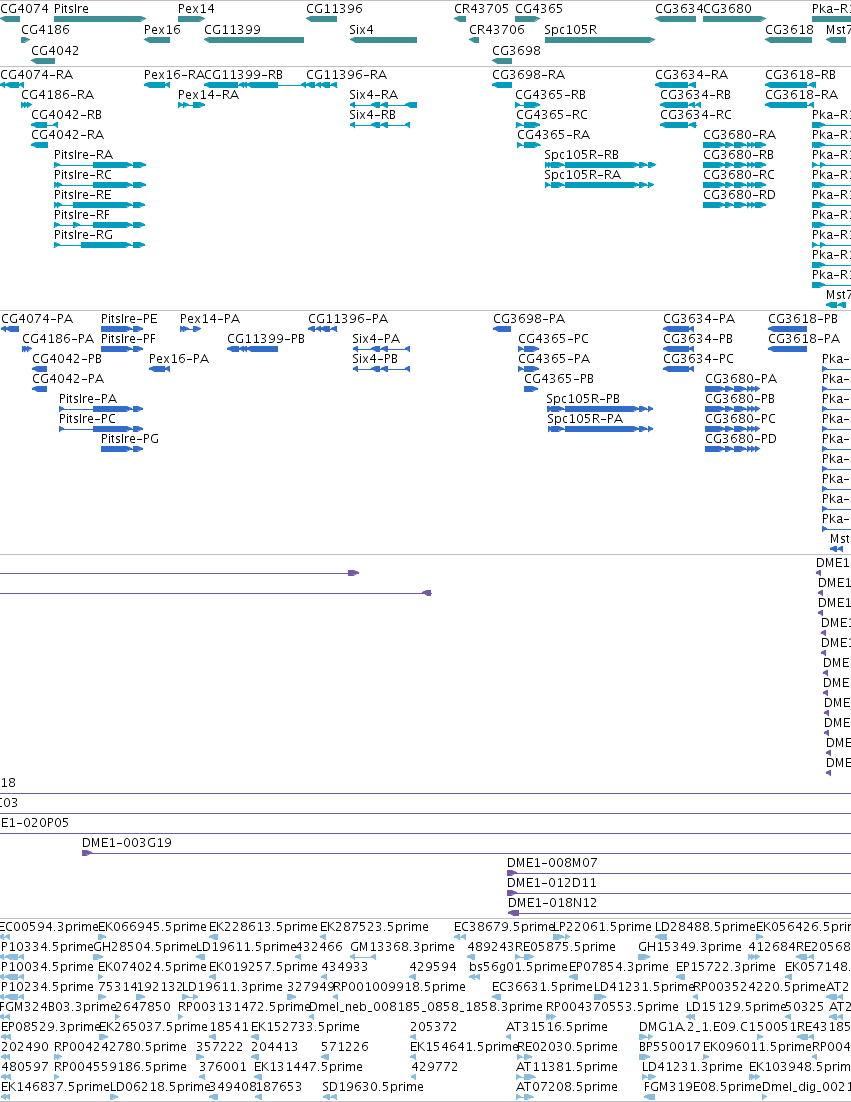Select transcript label Spc105R-RA
Viewport: 851px width, 1102px height.
(582, 174)
